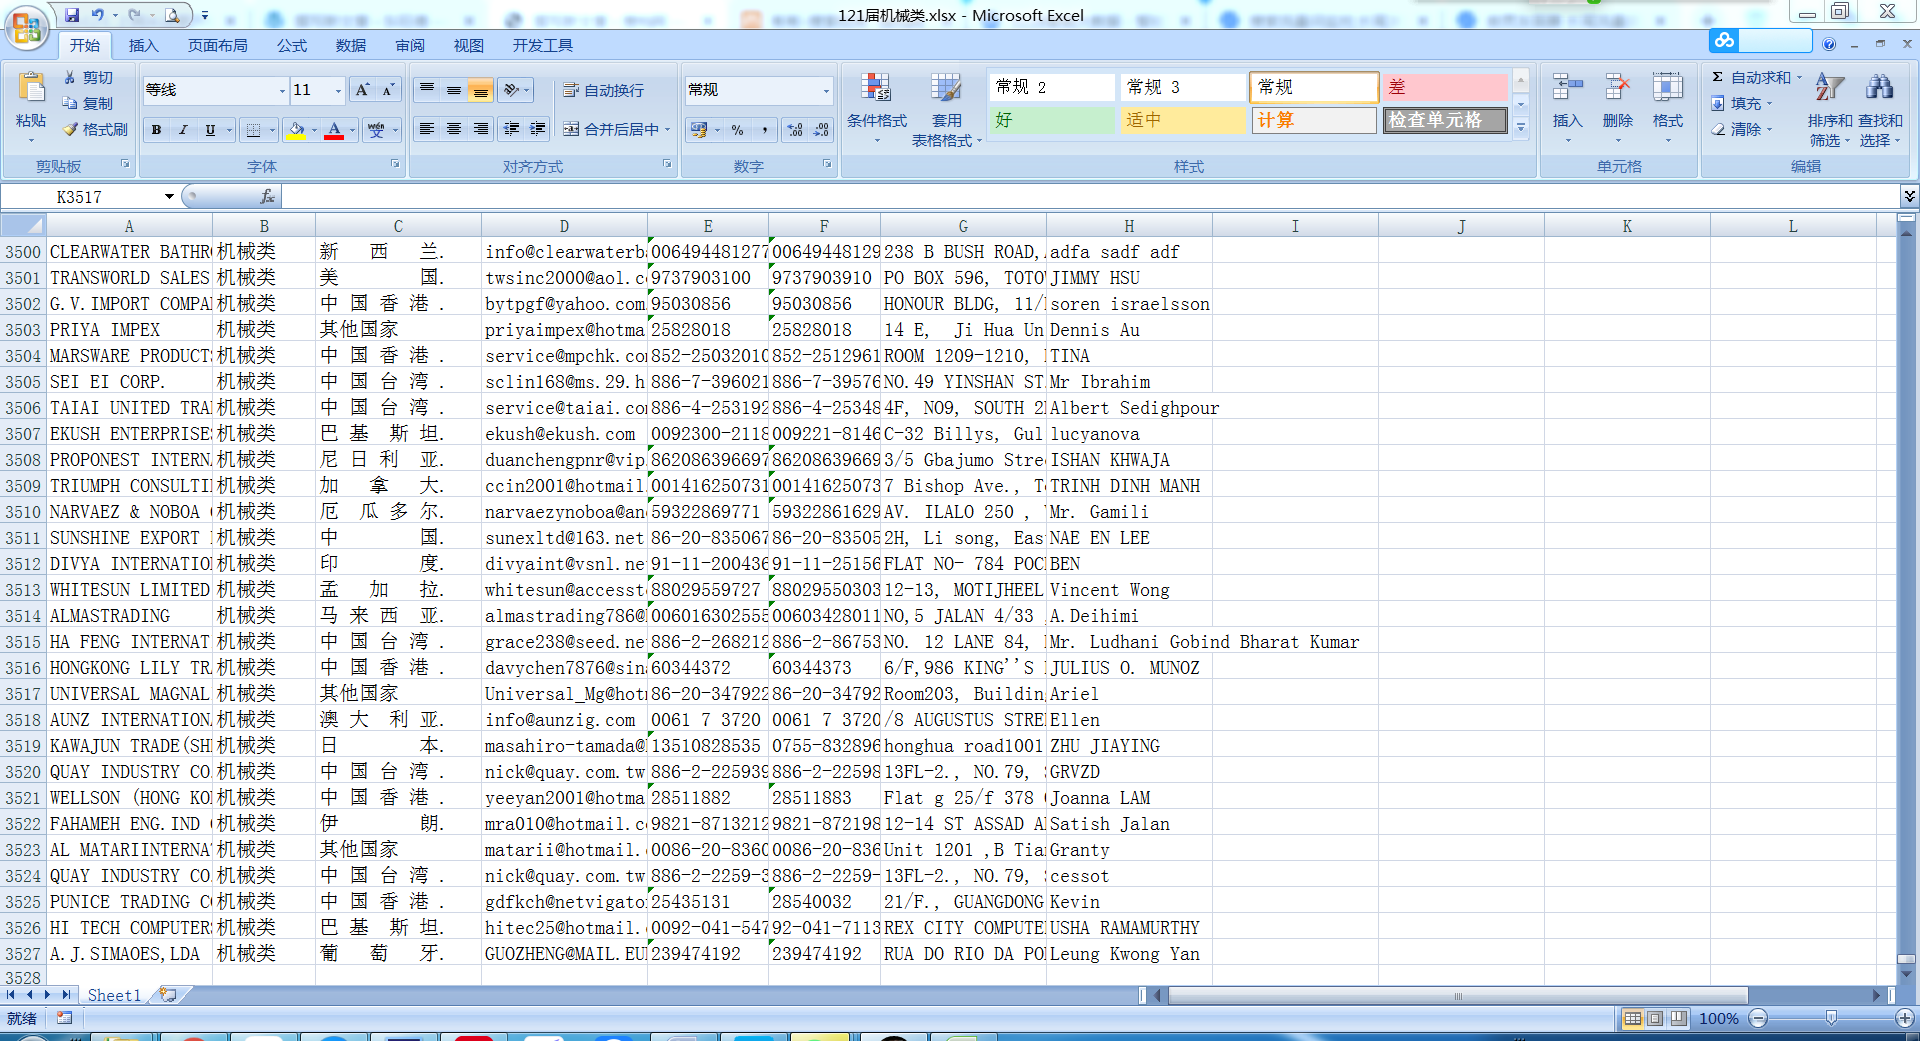Screen dimensions: 1920x1041
Task: Click the insert function fx icon
Action: [267, 197]
